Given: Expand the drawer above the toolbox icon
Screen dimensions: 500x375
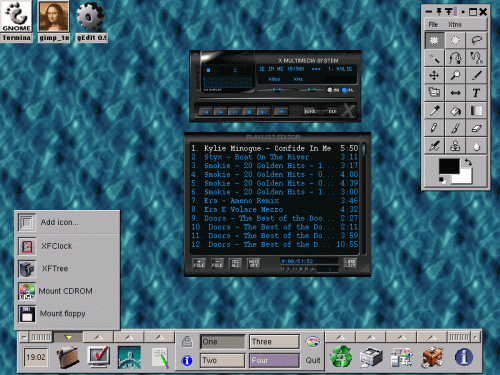Looking at the screenshot, I should point(432,337).
